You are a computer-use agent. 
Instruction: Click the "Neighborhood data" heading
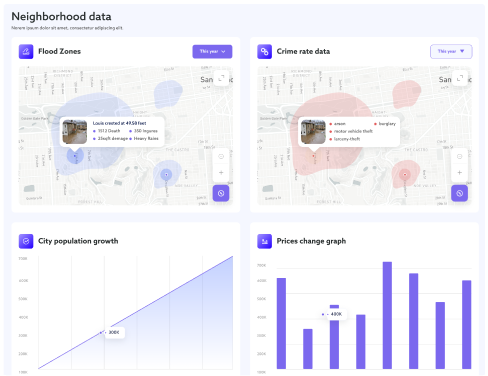click(61, 17)
